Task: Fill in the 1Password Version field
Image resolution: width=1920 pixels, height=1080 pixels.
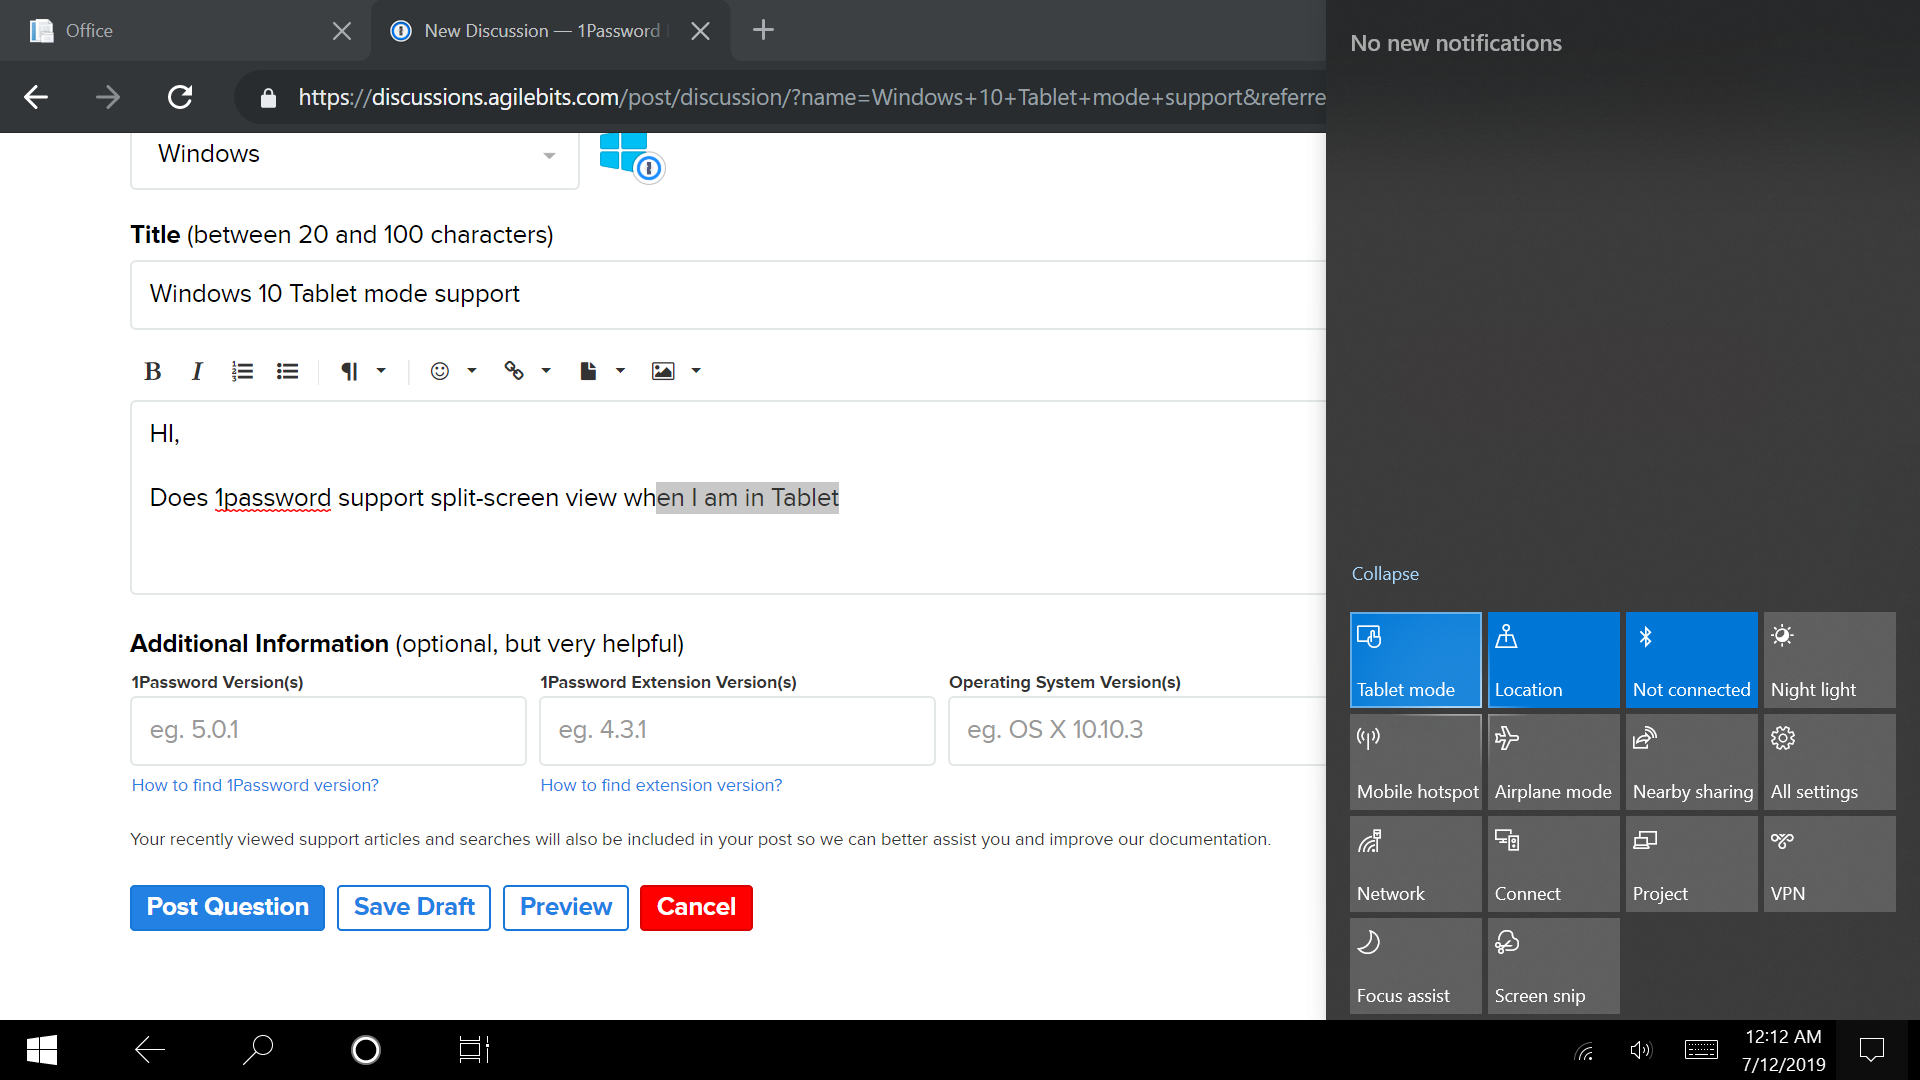Action: 328,731
